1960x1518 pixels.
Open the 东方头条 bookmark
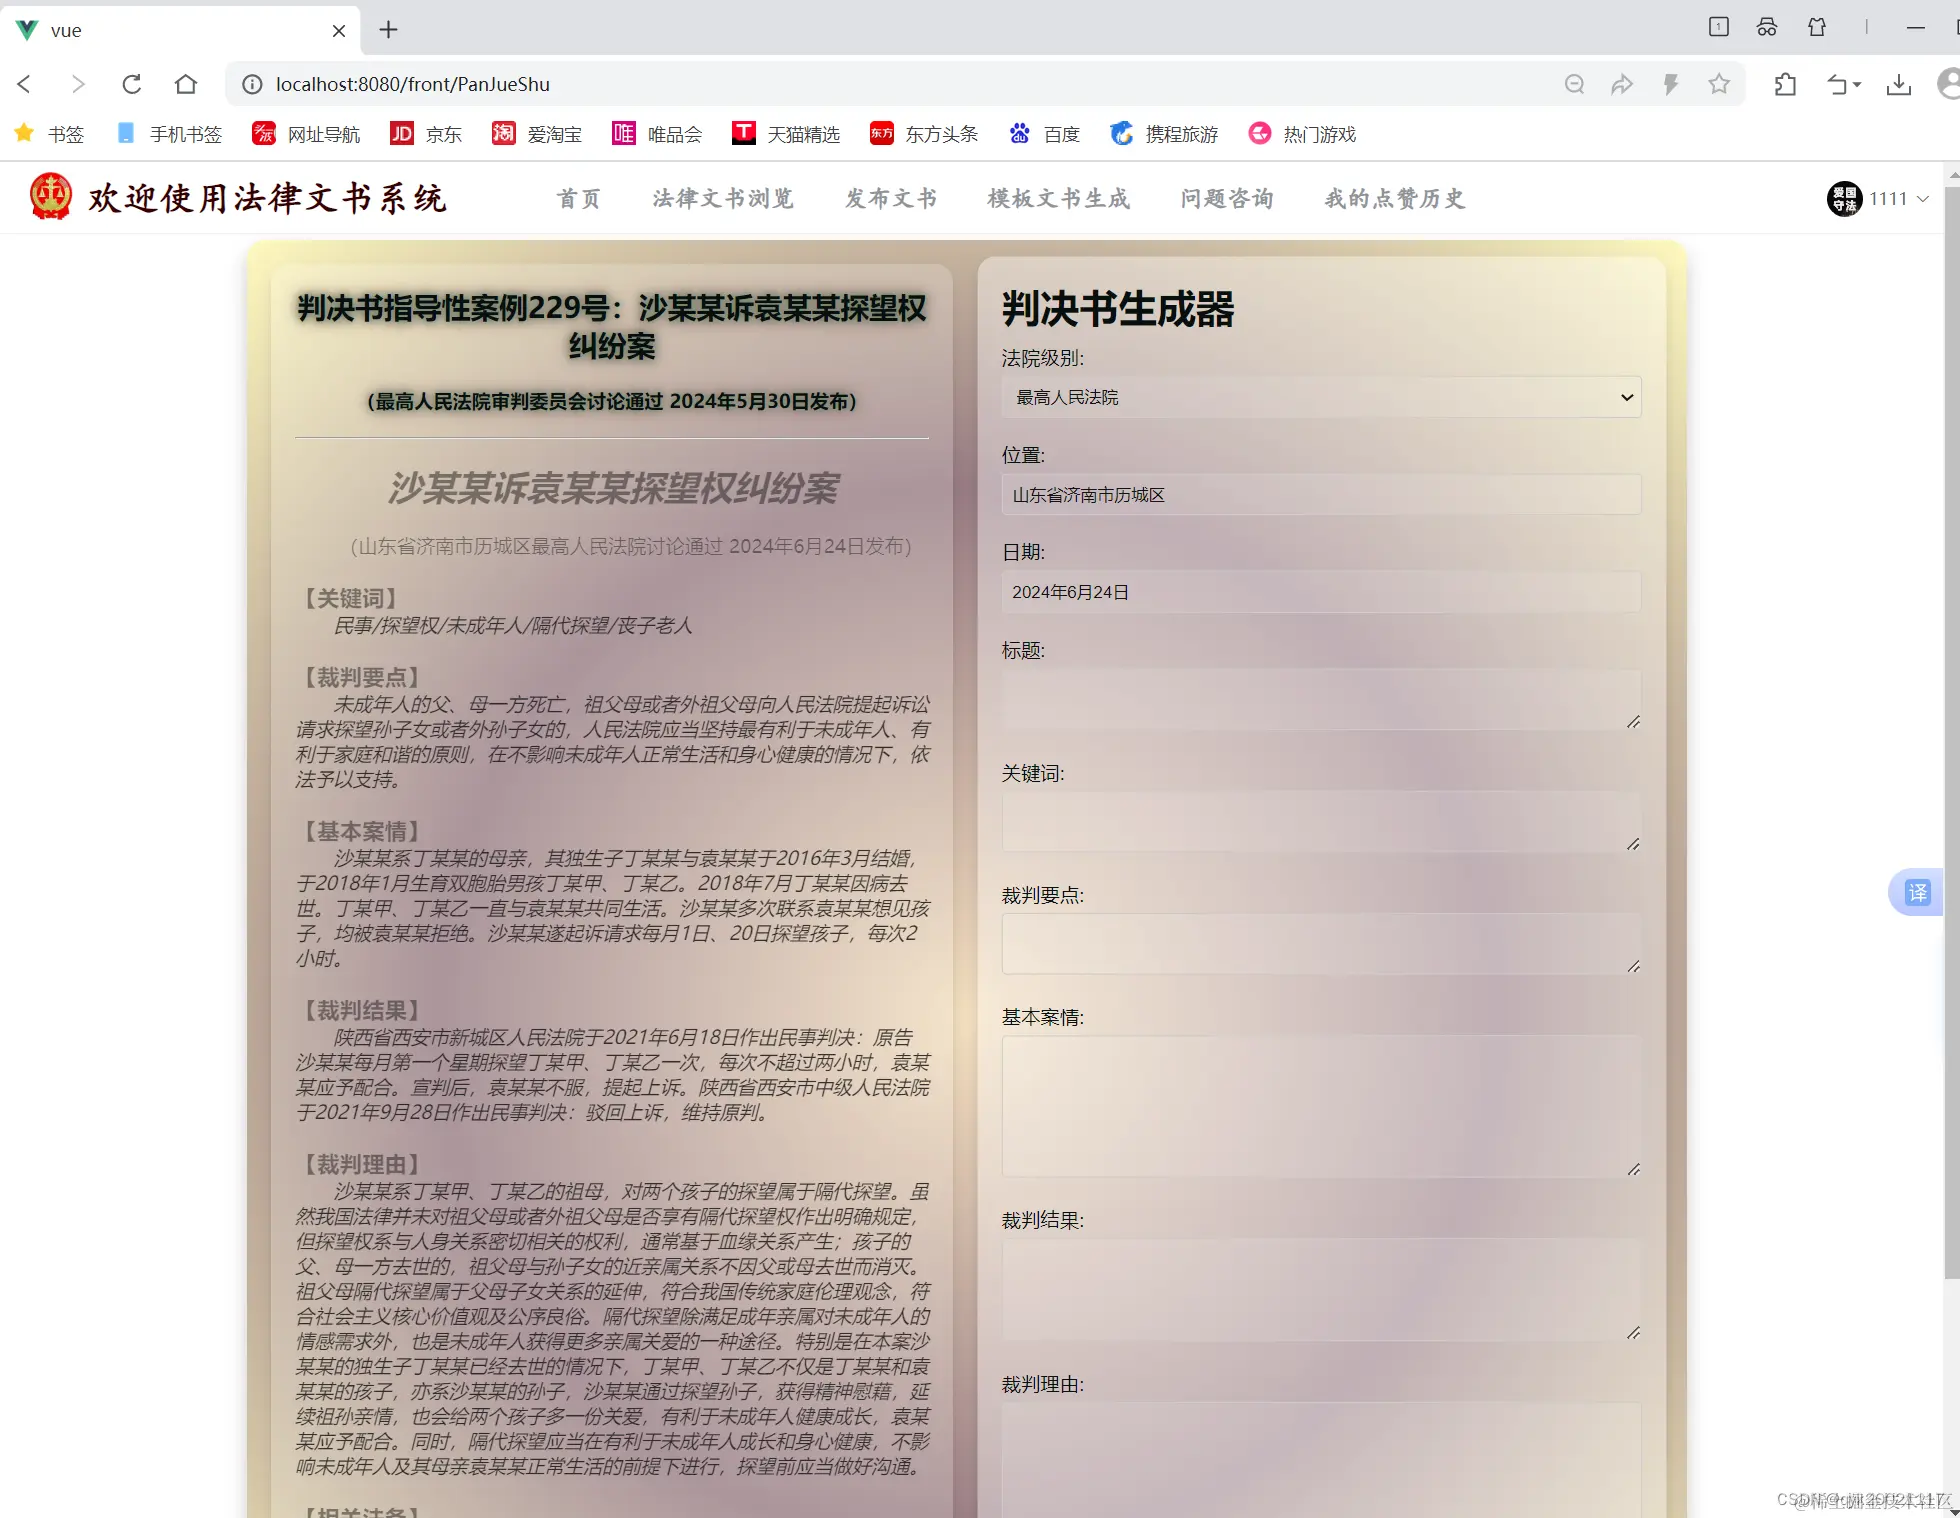pos(924,134)
